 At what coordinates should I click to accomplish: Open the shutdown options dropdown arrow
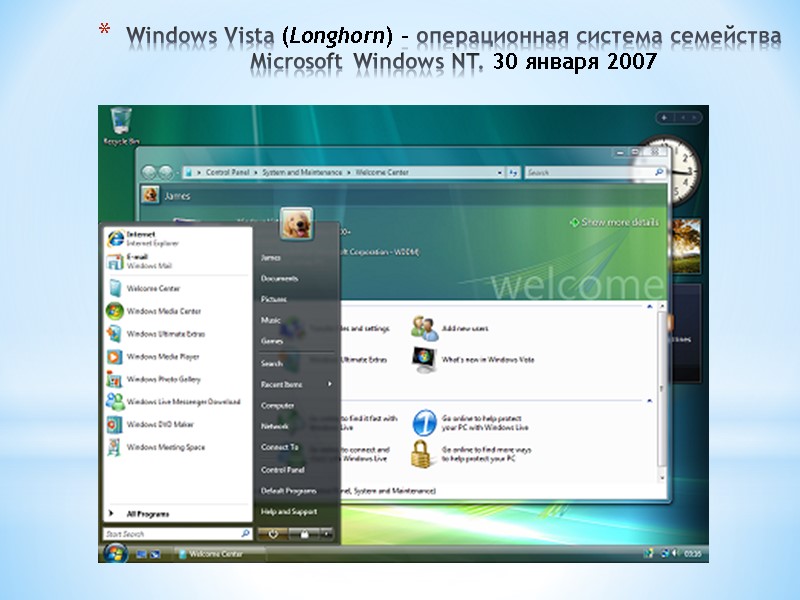coord(327,534)
